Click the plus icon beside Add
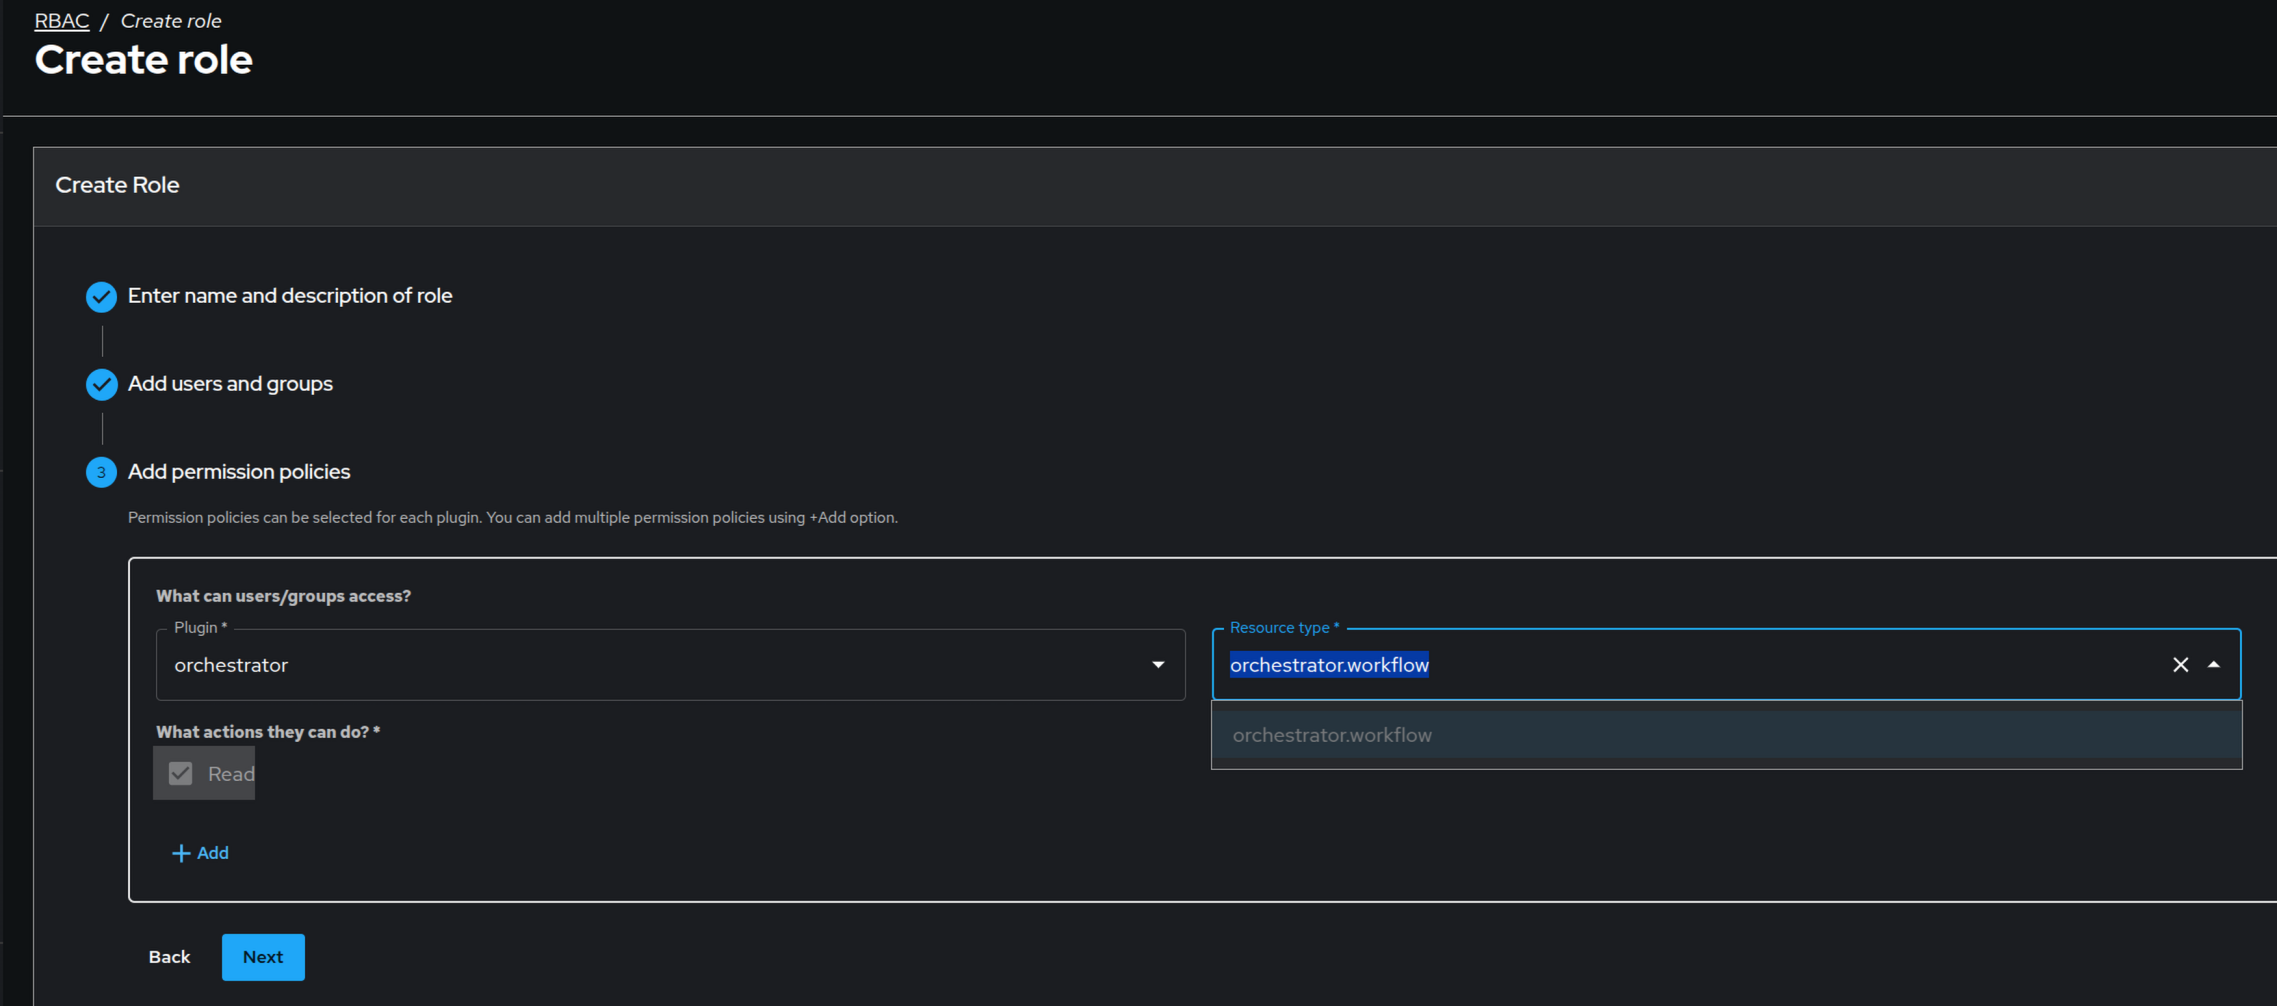The image size is (2277, 1006). point(181,853)
